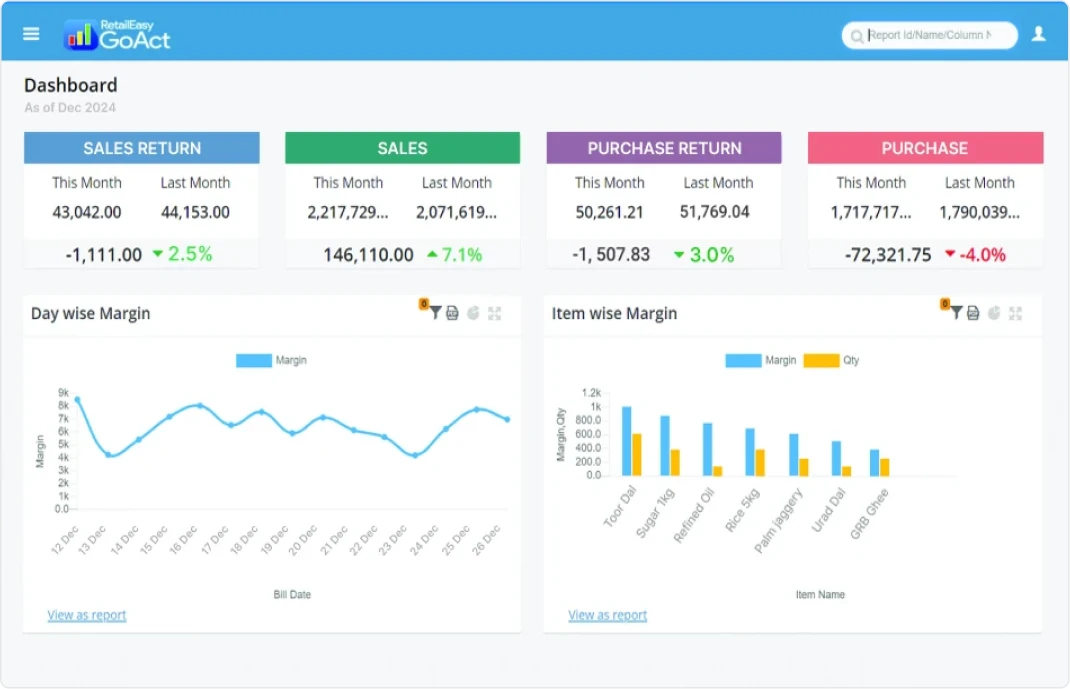This screenshot has height=689, width=1070.
Task: Open the user profile icon
Action: point(1038,32)
